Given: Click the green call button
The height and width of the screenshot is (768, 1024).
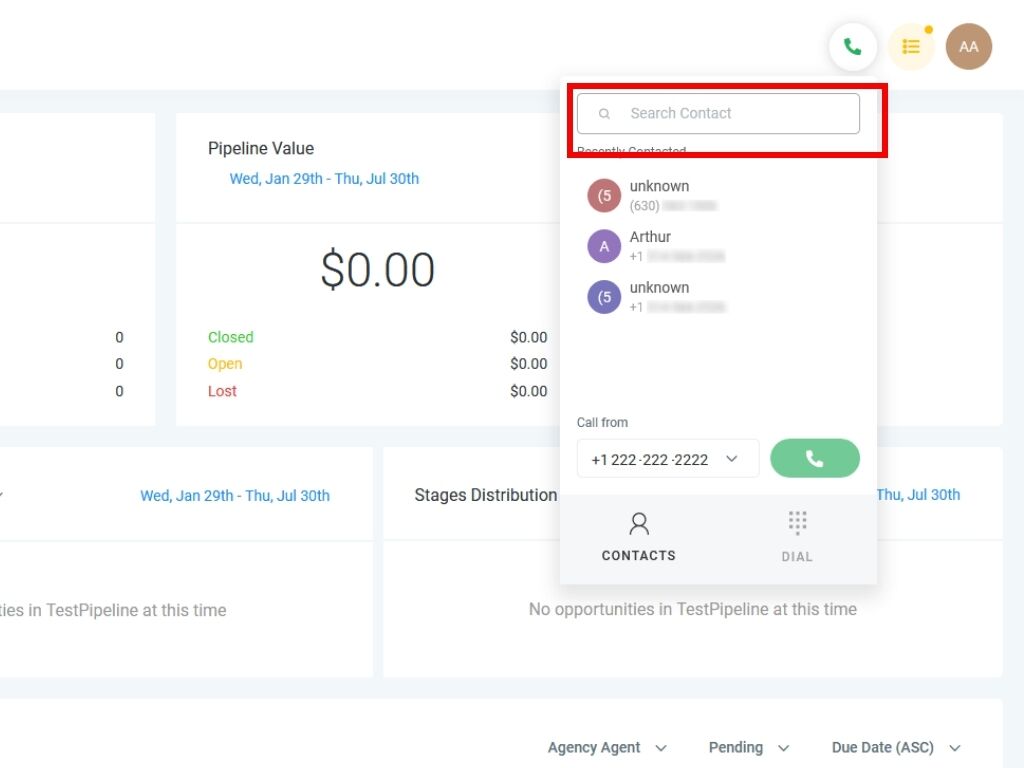Looking at the screenshot, I should click(814, 459).
